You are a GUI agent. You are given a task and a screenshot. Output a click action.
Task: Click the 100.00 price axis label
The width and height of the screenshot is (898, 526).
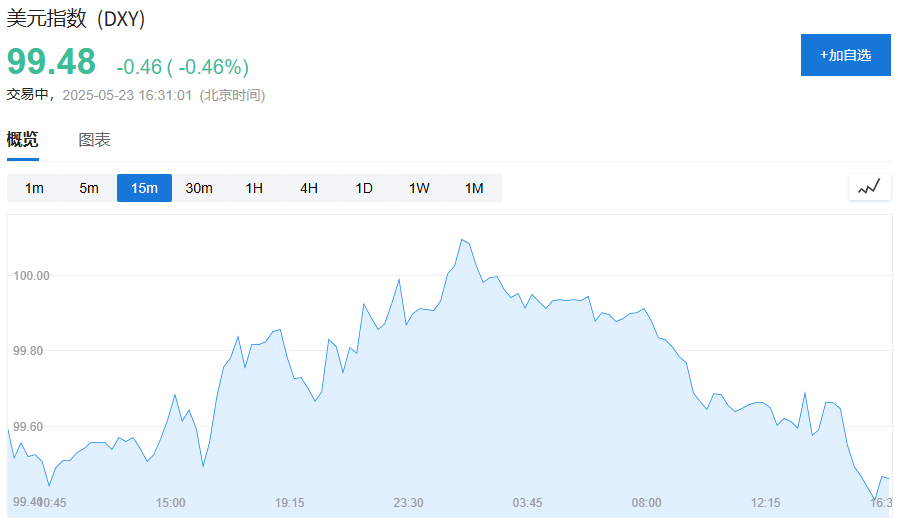[31, 276]
